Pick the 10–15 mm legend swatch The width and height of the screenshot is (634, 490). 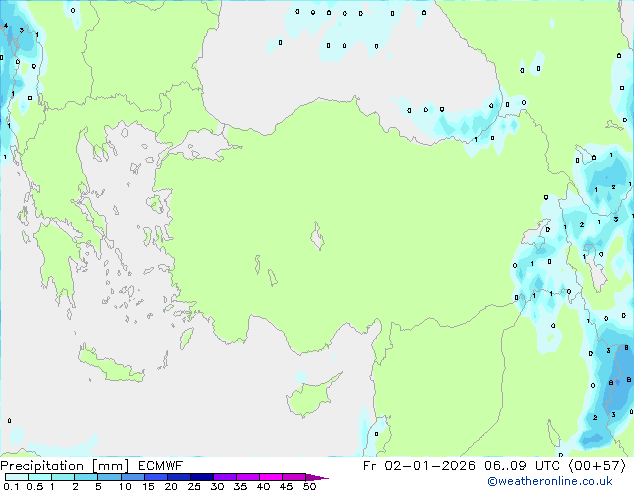pos(132,477)
